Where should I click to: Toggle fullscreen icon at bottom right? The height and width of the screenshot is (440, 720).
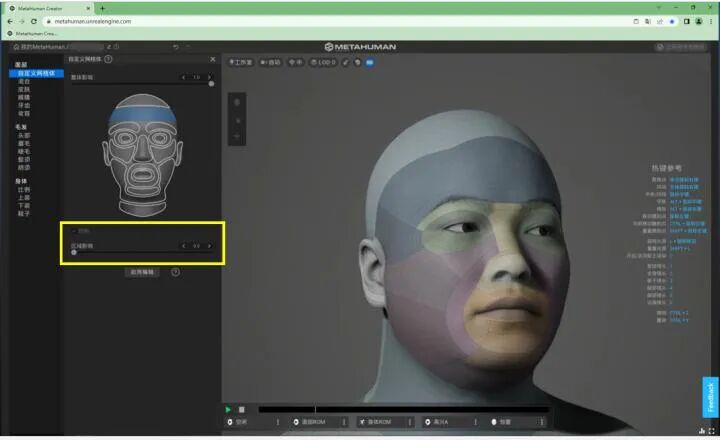tap(712, 431)
